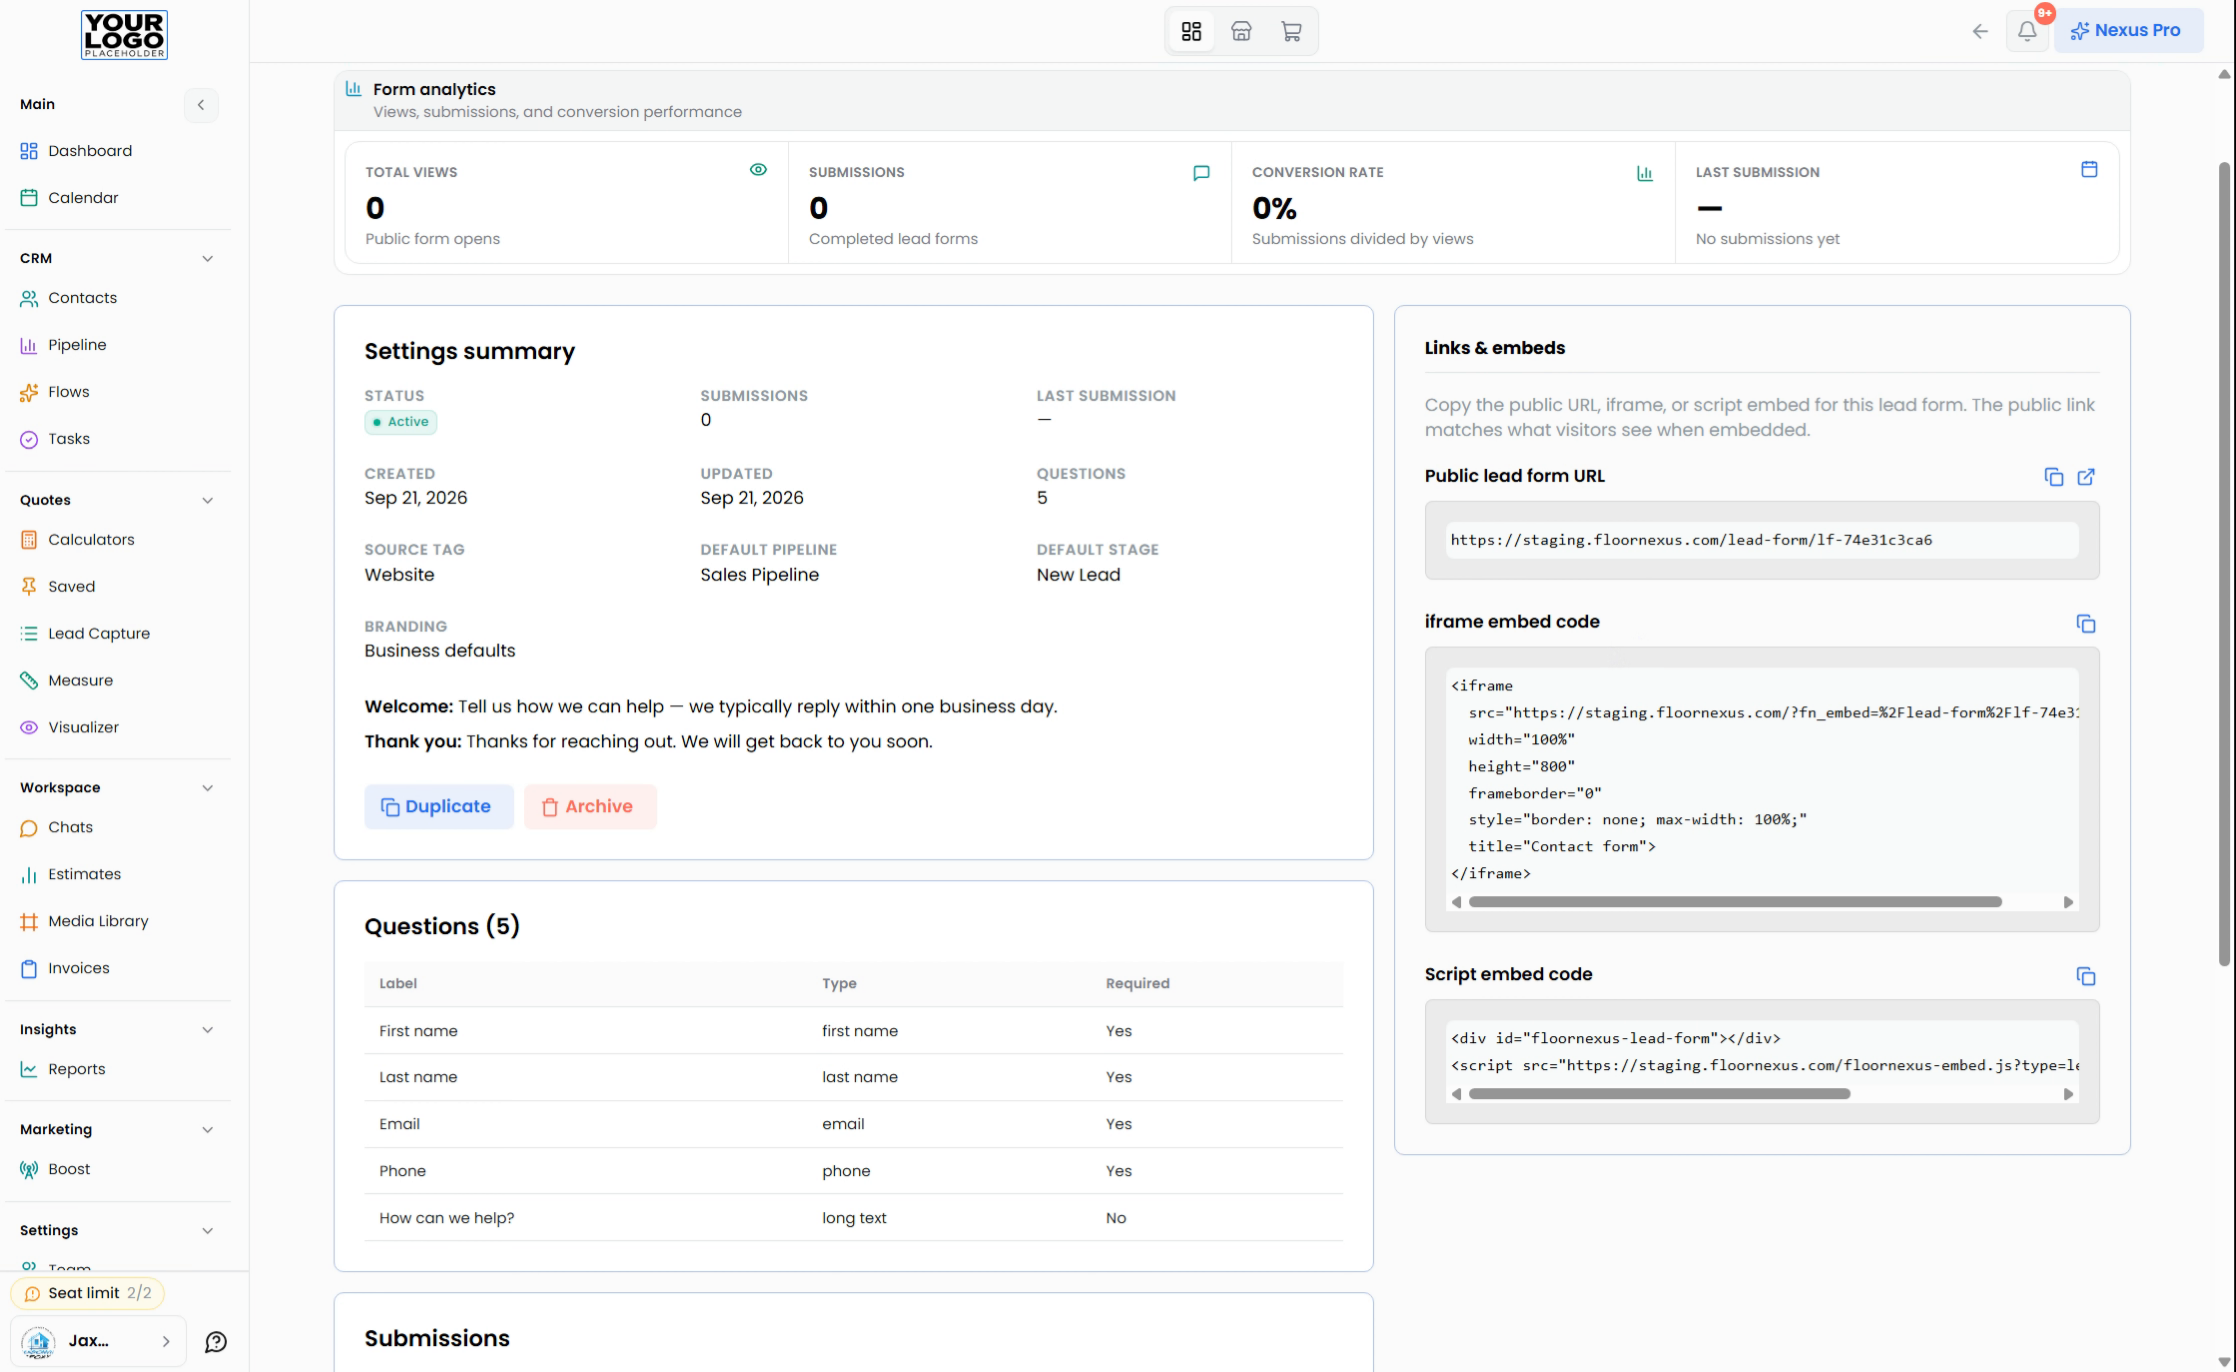Open the dashboard grid view icon in top bar
This screenshot has height=1372, width=2236.
pyautogui.click(x=1191, y=31)
